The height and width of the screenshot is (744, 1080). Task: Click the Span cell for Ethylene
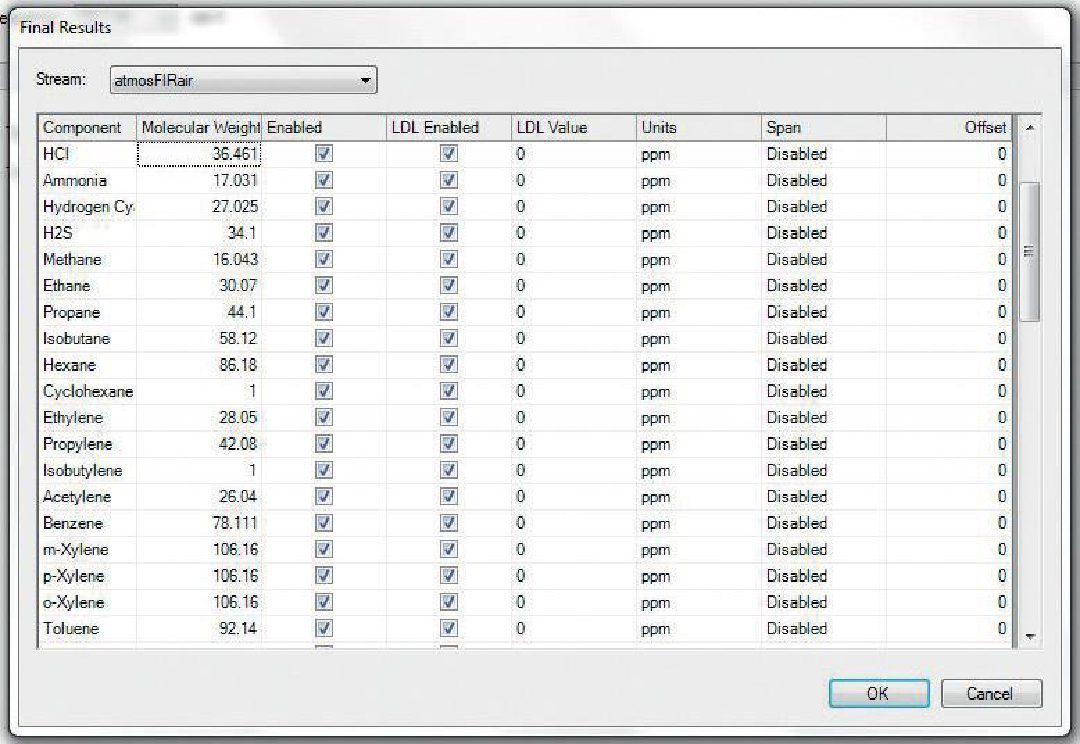point(820,418)
